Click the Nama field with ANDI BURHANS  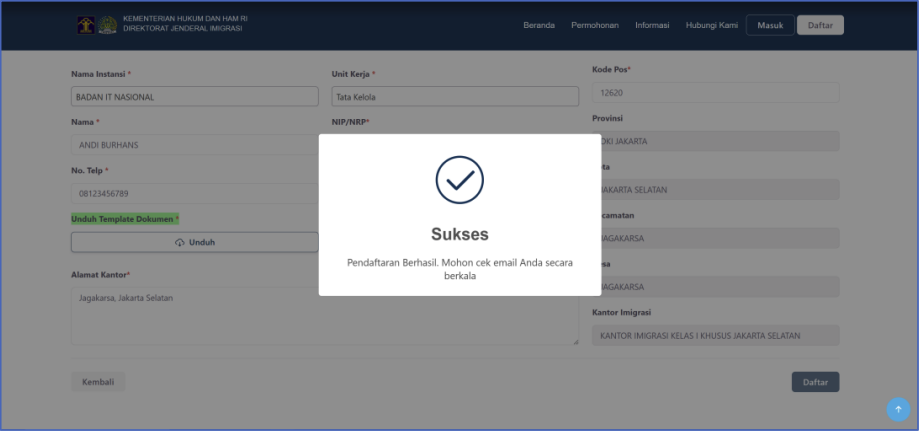(x=195, y=145)
